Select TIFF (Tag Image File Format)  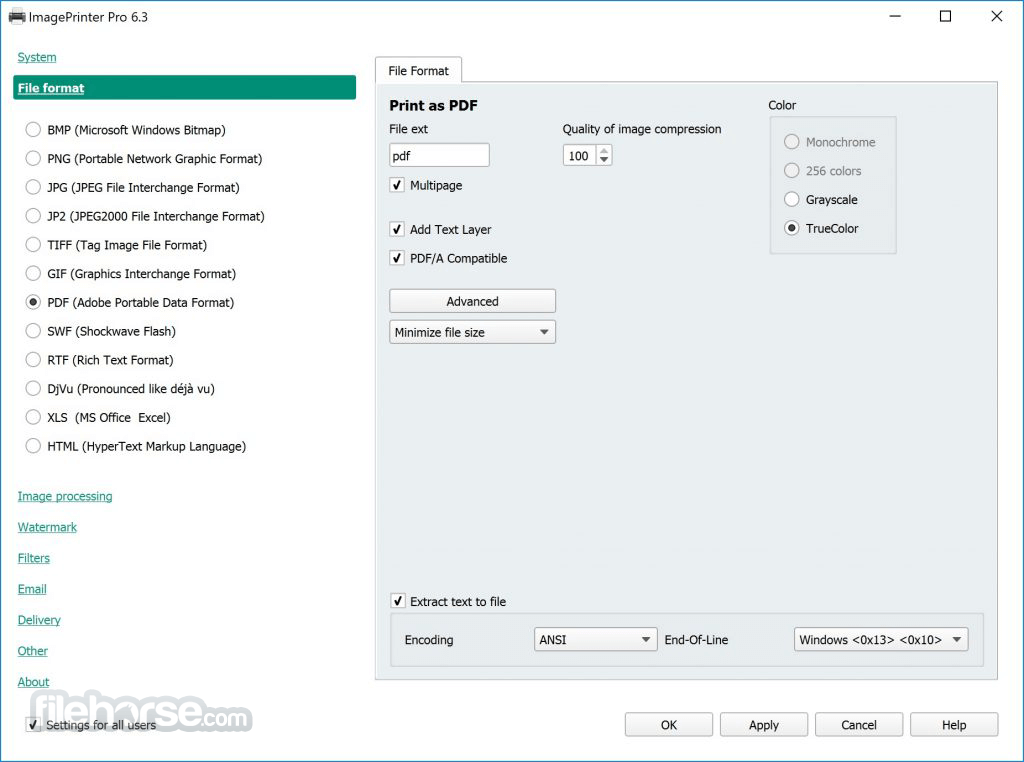pyautogui.click(x=33, y=245)
